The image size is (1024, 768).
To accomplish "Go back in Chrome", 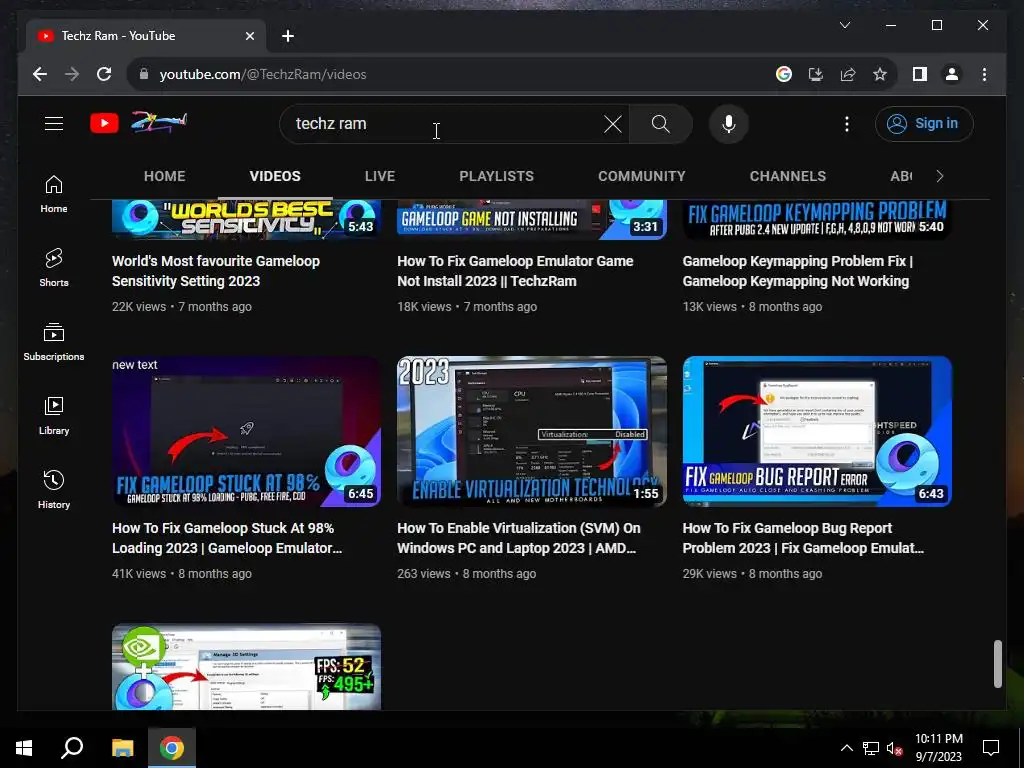I will click(40, 74).
